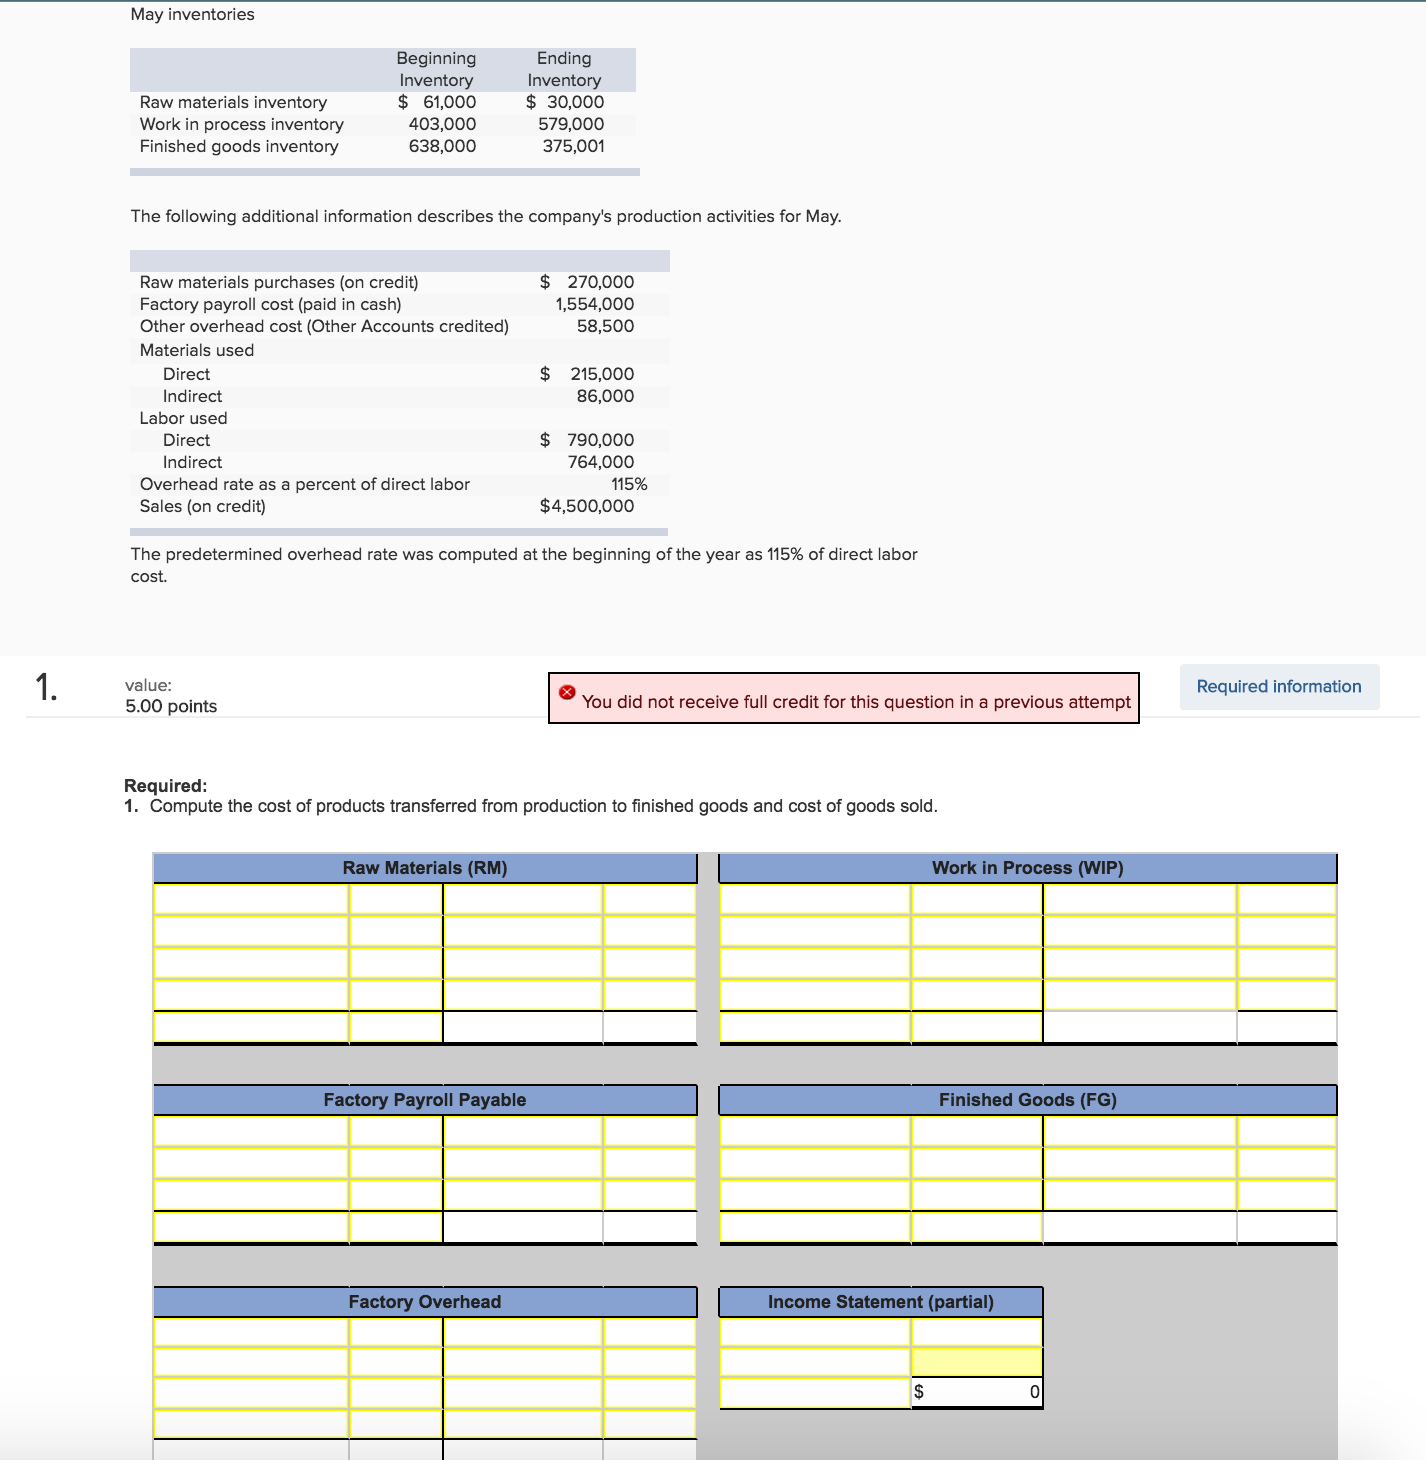Click the first credit description cell under Finished Goods (FG)
Image resolution: width=1426 pixels, height=1460 pixels.
click(1140, 1131)
